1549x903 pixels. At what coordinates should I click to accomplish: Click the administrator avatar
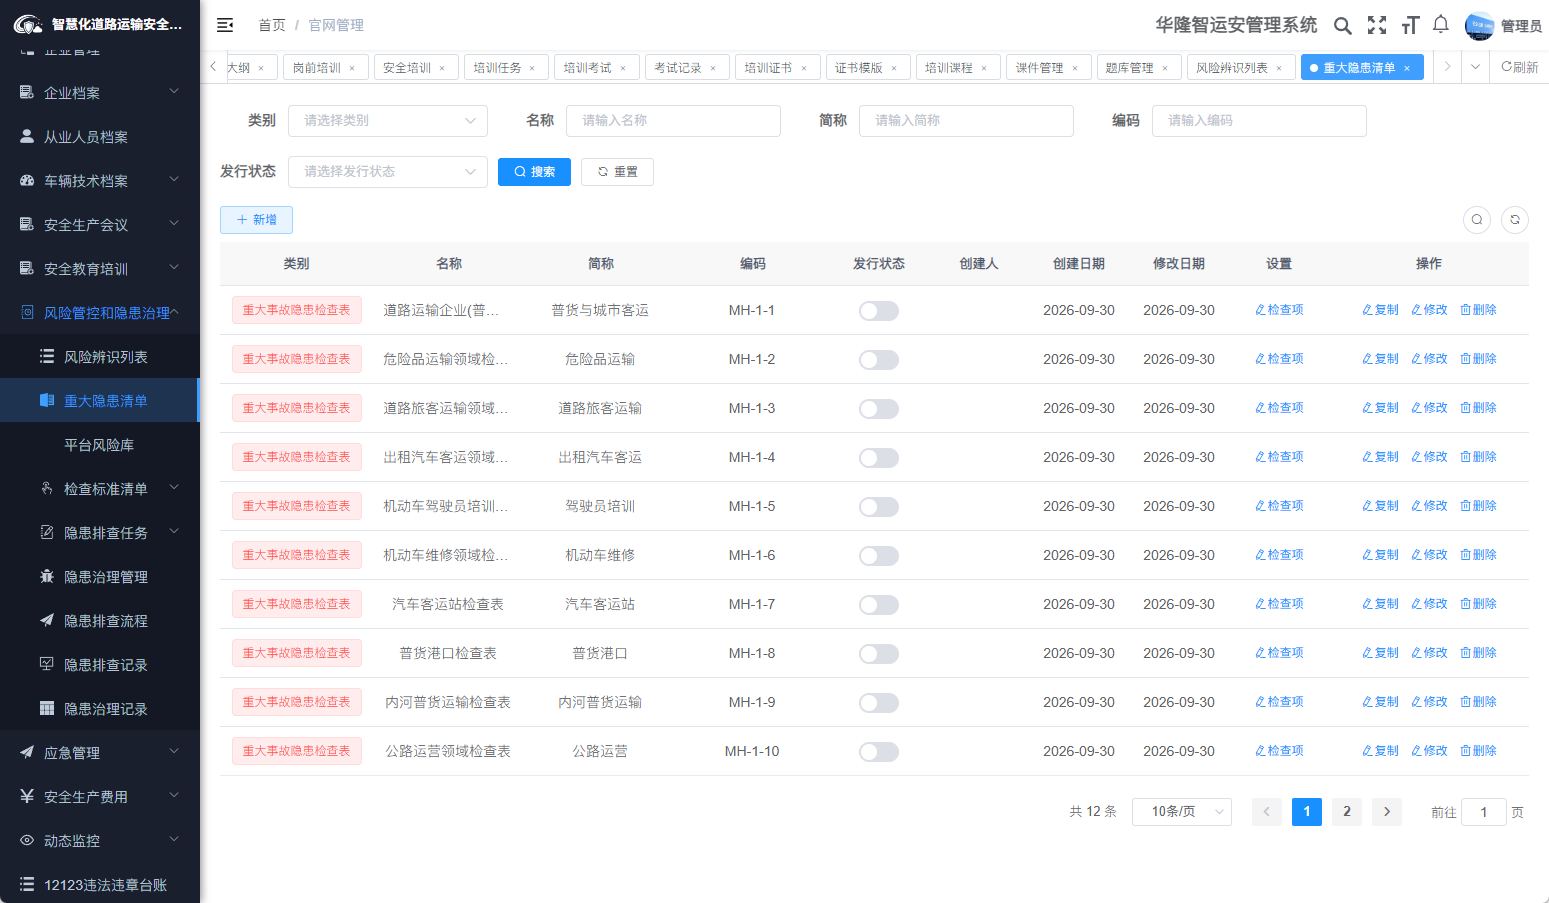coord(1479,26)
